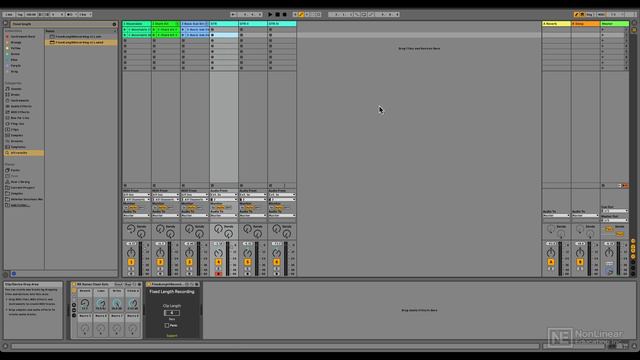Select the B Delay return track header
The height and width of the screenshot is (360, 640).
click(585, 24)
